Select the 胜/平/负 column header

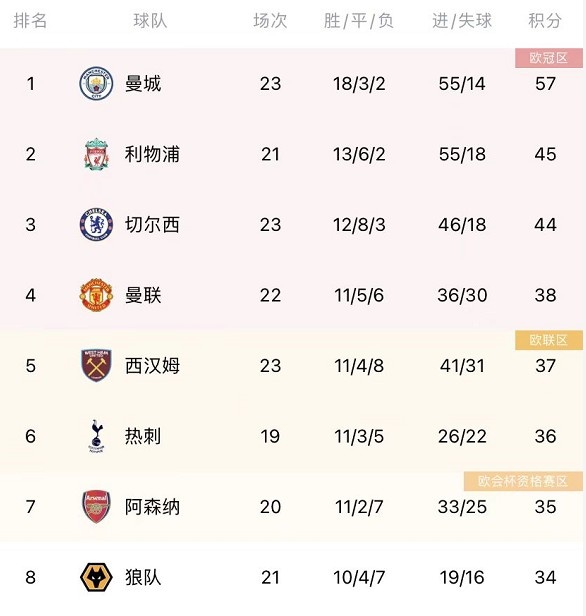[x=359, y=21]
